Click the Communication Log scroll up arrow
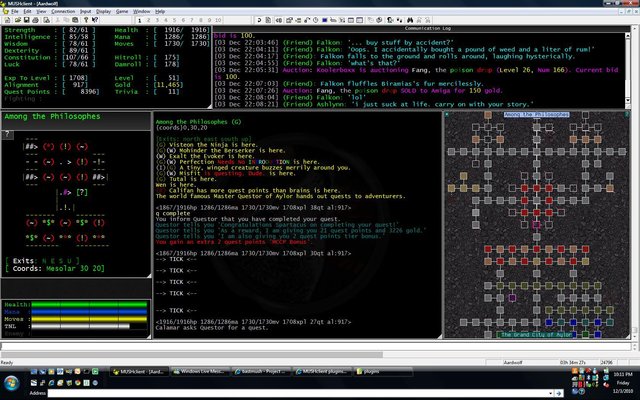The height and width of the screenshot is (400, 640). (628, 36)
